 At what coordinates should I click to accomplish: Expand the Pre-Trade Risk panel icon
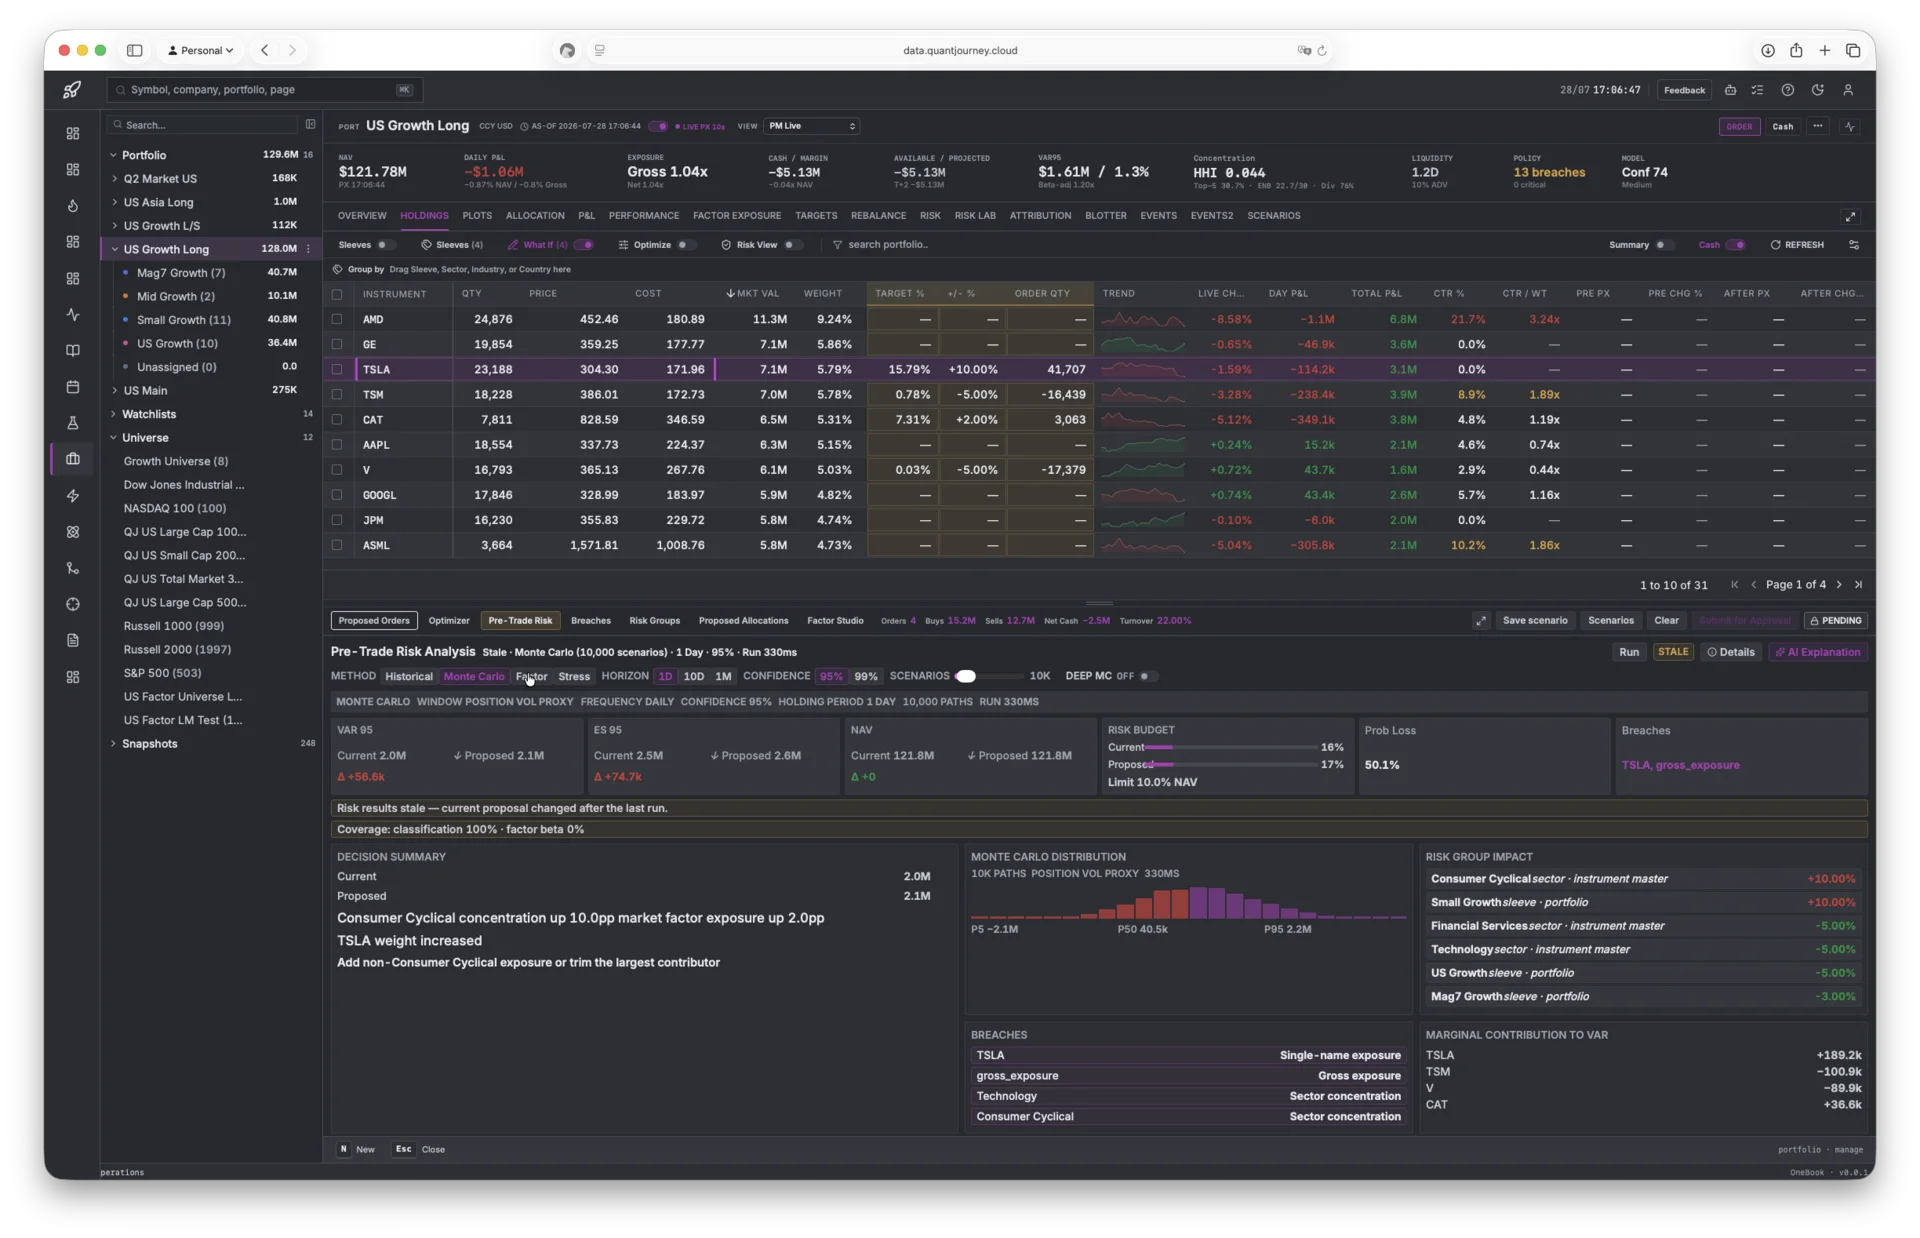coord(1481,621)
